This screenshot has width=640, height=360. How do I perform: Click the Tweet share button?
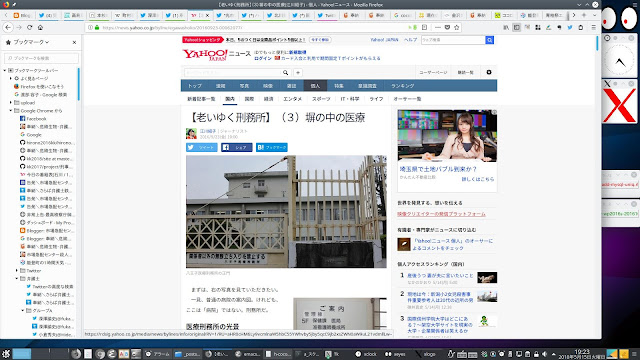click(x=202, y=147)
